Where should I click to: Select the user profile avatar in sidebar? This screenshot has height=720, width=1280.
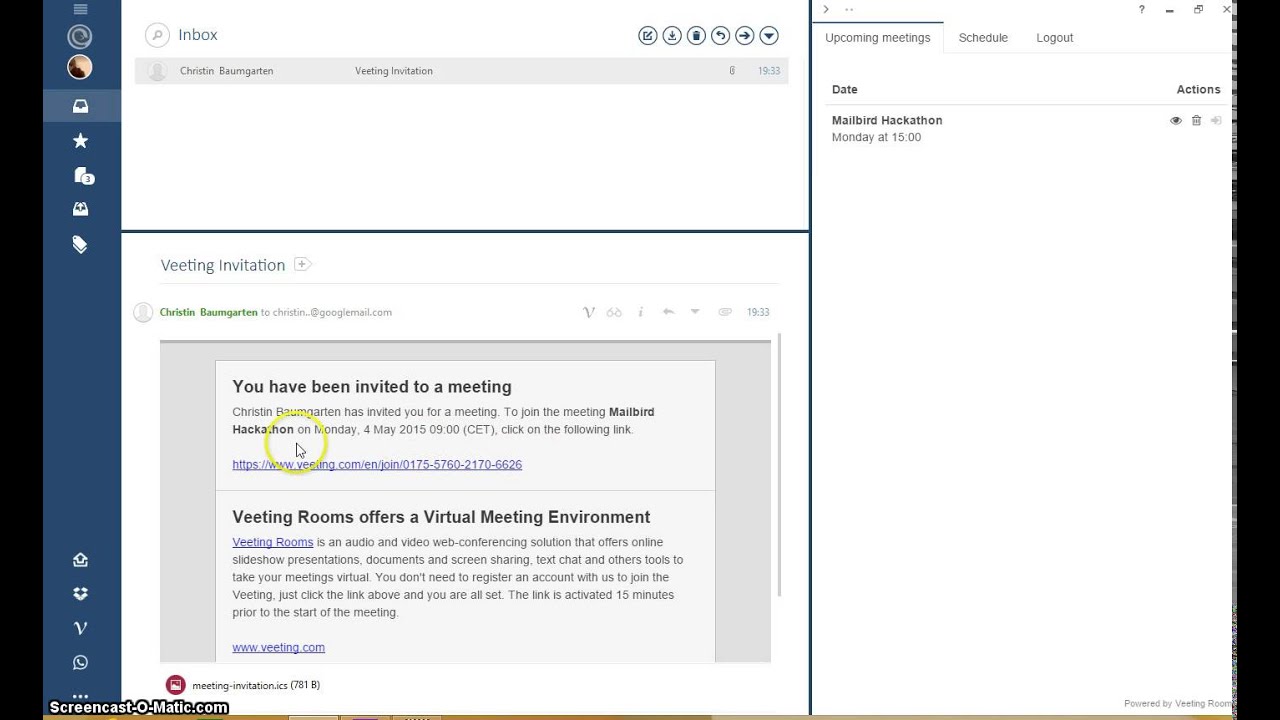click(80, 67)
